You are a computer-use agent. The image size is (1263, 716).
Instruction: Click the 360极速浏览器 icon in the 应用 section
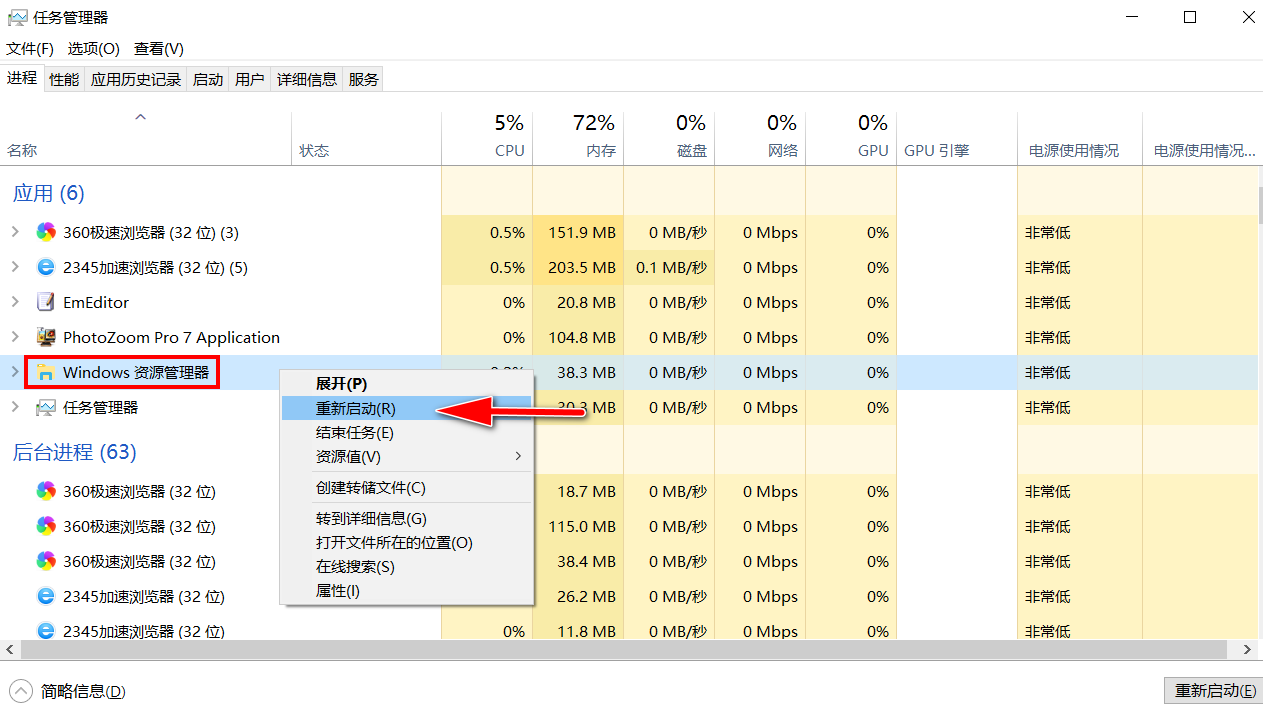pos(46,232)
